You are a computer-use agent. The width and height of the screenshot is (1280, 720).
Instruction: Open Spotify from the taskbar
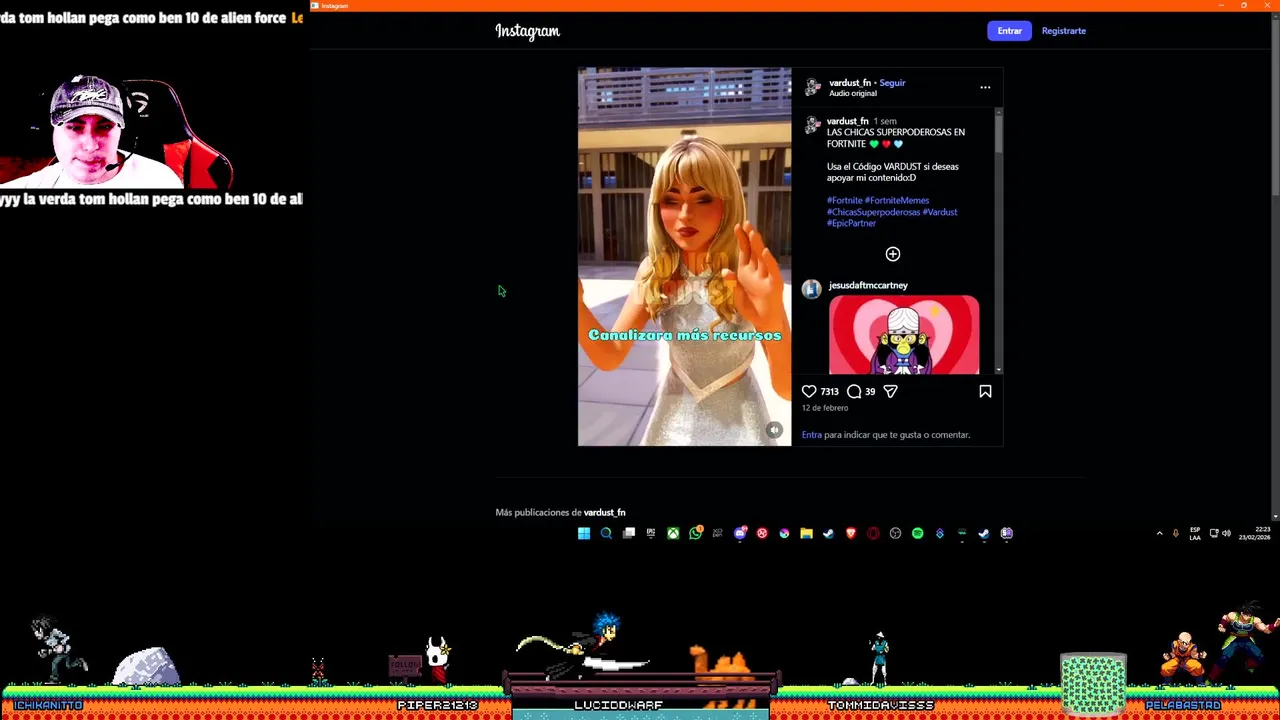(x=917, y=533)
